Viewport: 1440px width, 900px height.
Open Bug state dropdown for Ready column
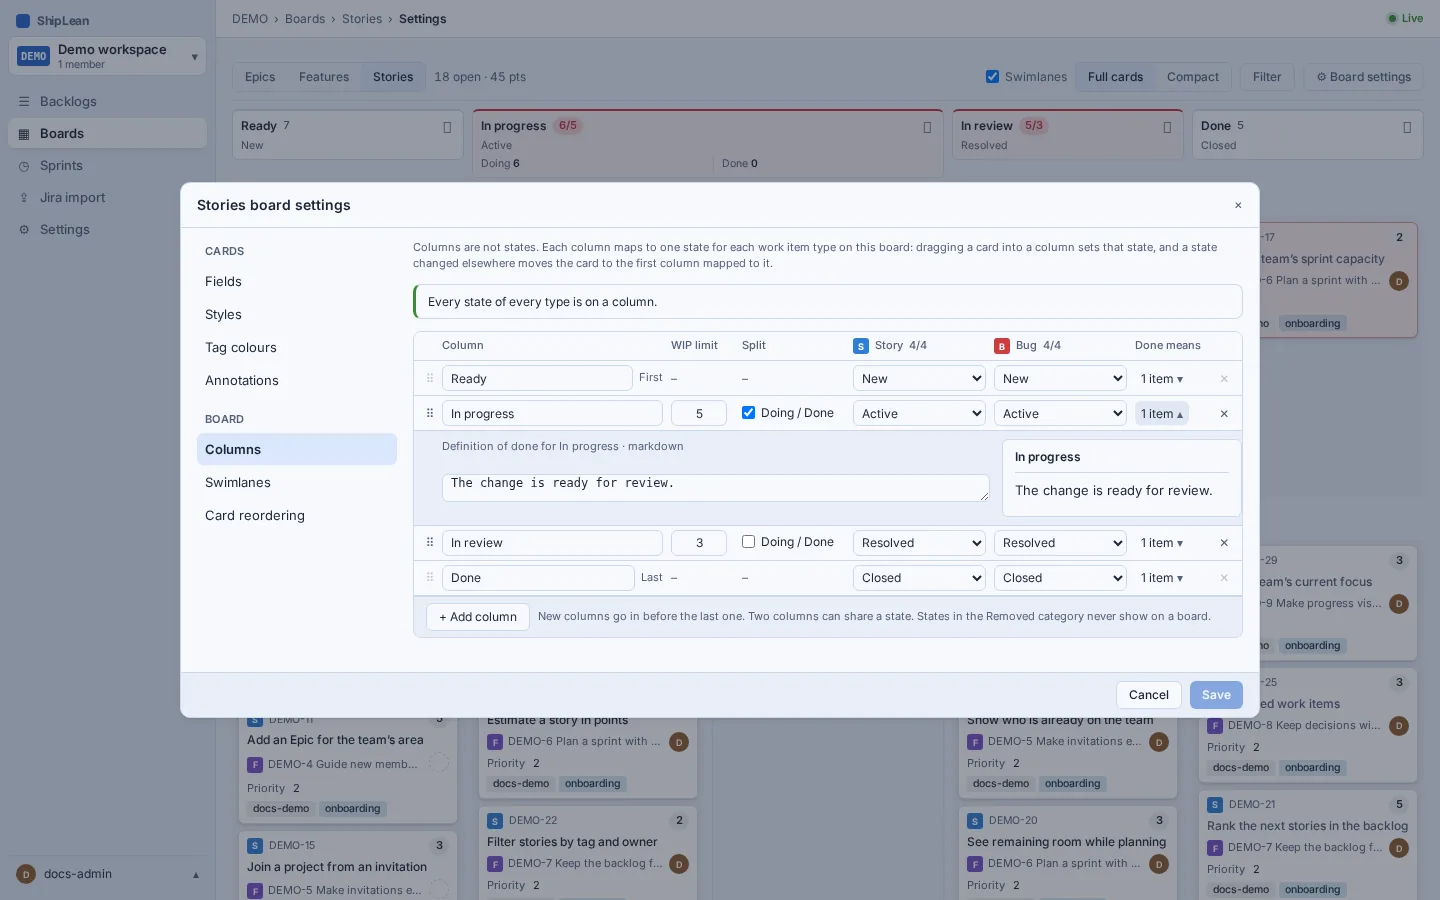pos(1060,379)
